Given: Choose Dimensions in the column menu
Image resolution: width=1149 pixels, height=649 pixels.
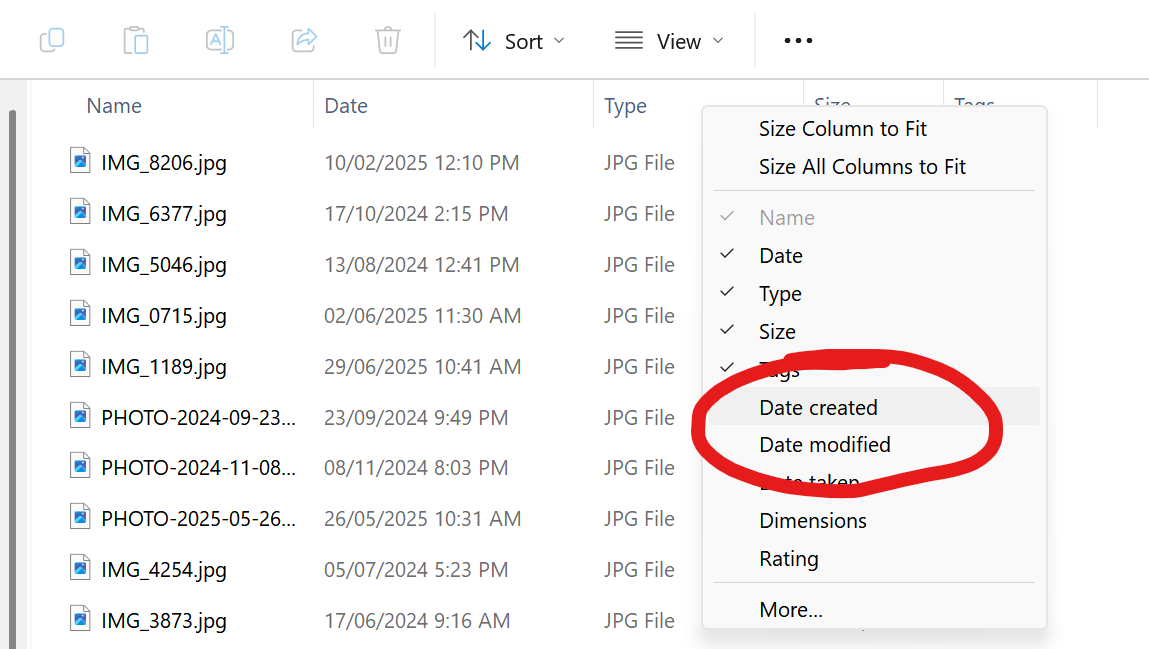Looking at the screenshot, I should pos(813,521).
